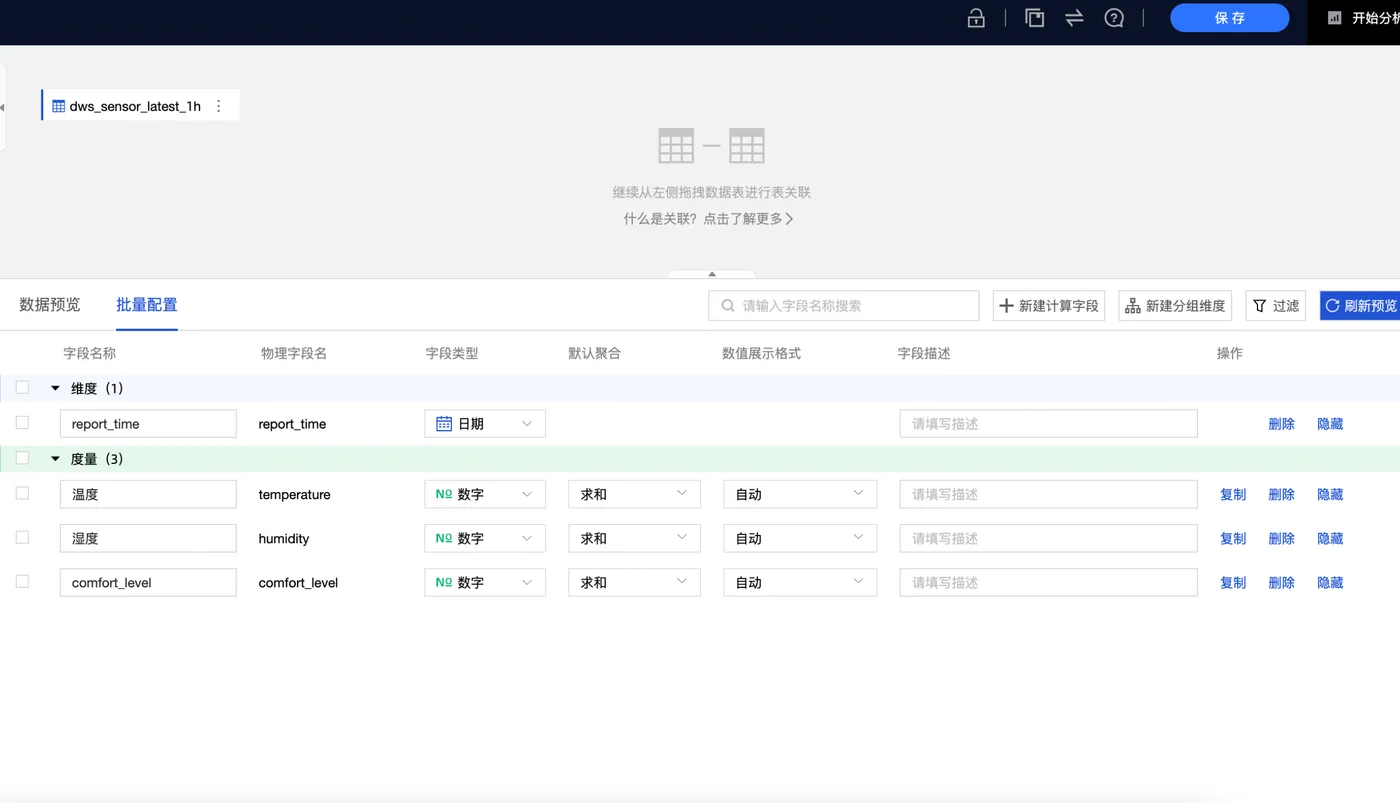Check the report_time row checkbox
This screenshot has width=1400, height=803.
click(x=22, y=423)
